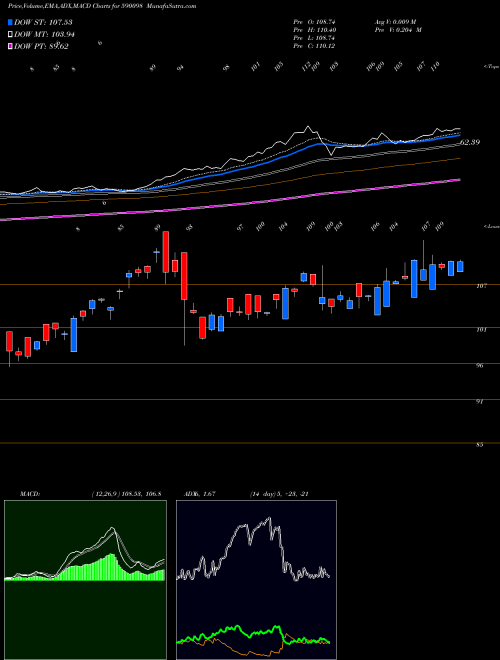Image resolution: width=500 pixels, height=660 pixels.
Task: Click the 'Pre V: 0.204 M' volume text
Action: [x=398, y=30]
